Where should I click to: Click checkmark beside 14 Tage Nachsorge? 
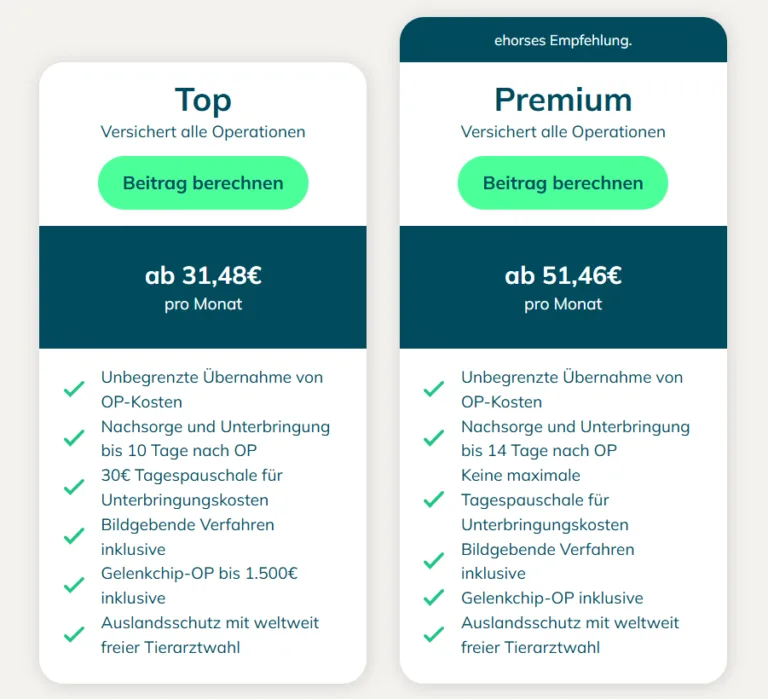click(434, 438)
